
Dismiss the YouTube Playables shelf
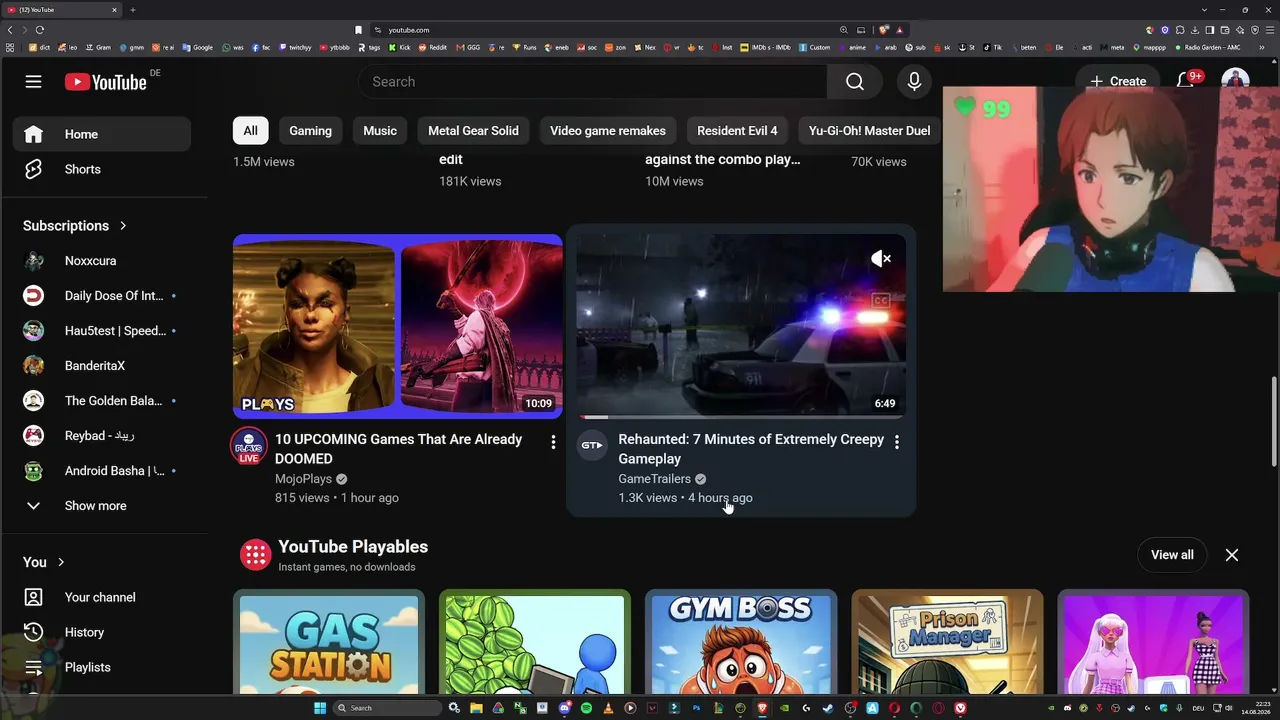point(1232,555)
